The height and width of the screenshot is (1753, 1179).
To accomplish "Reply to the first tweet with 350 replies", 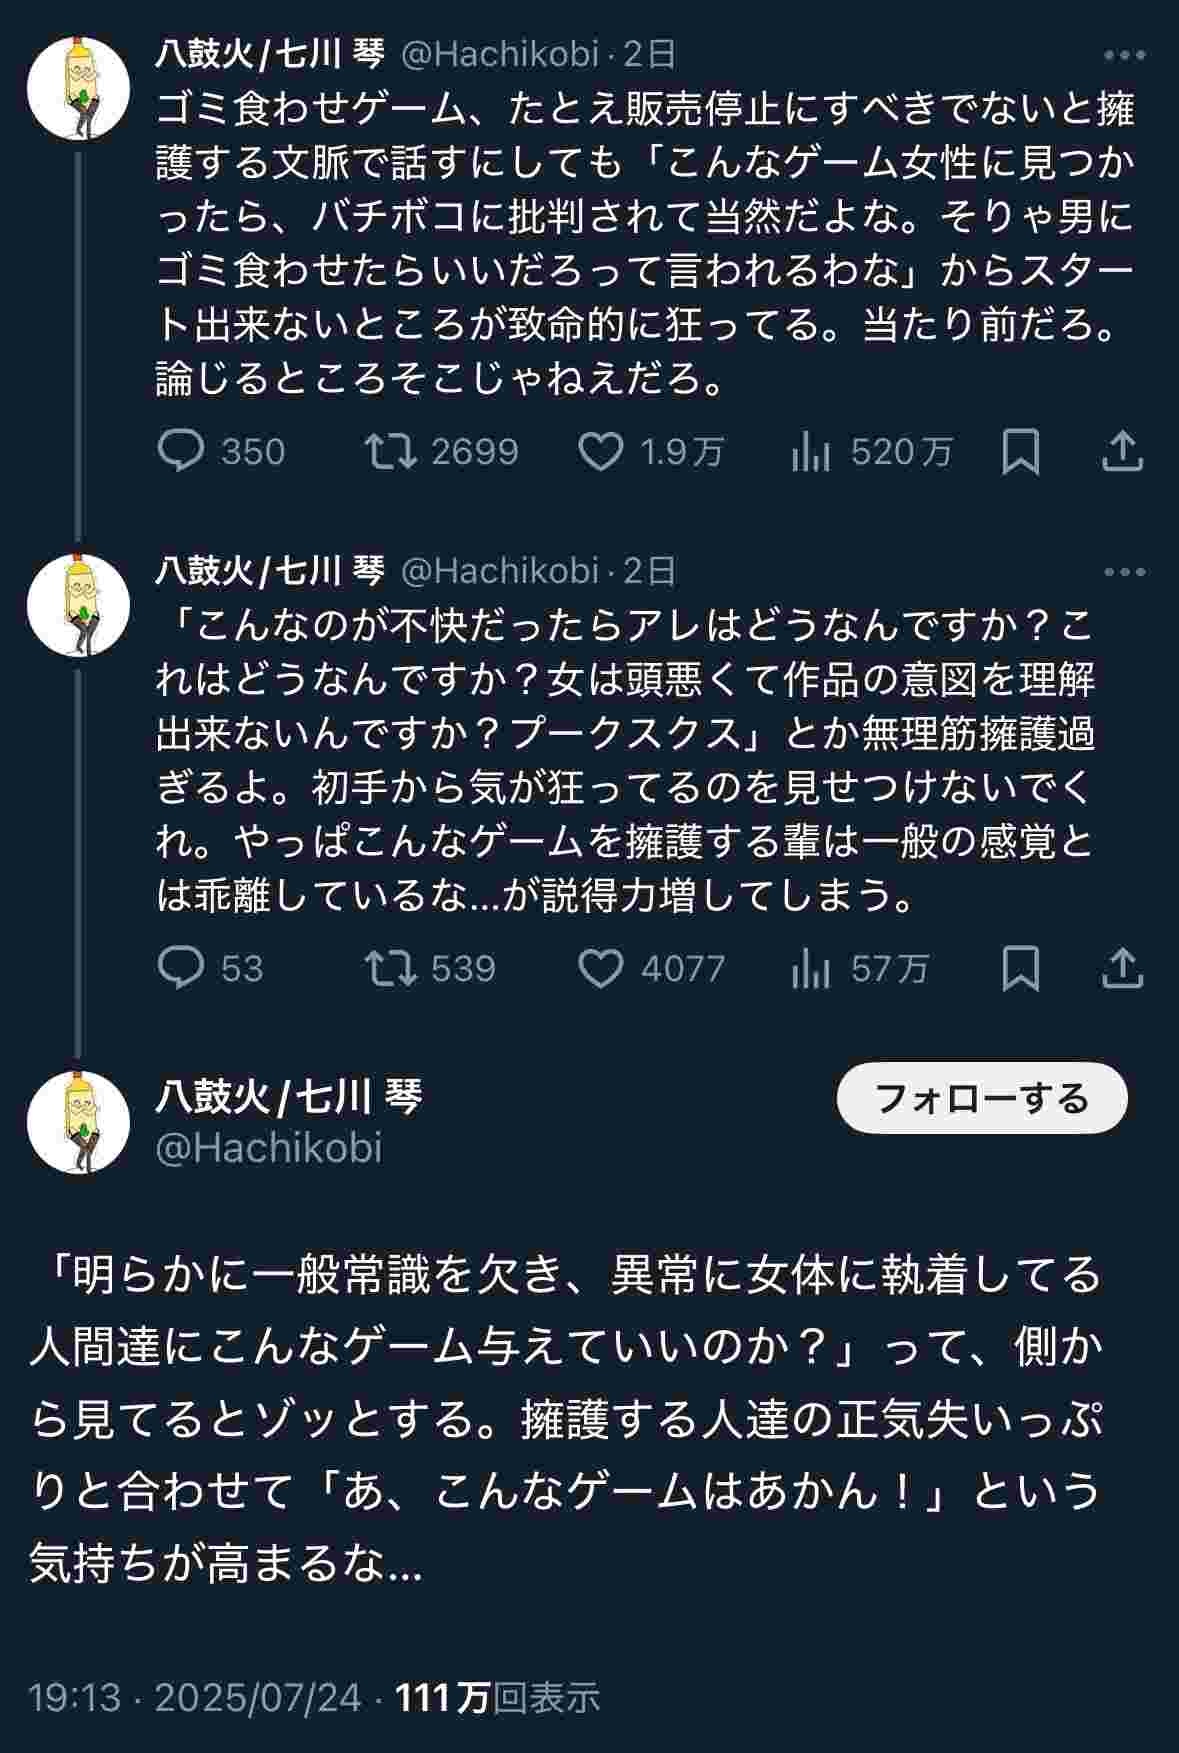I will (x=182, y=452).
